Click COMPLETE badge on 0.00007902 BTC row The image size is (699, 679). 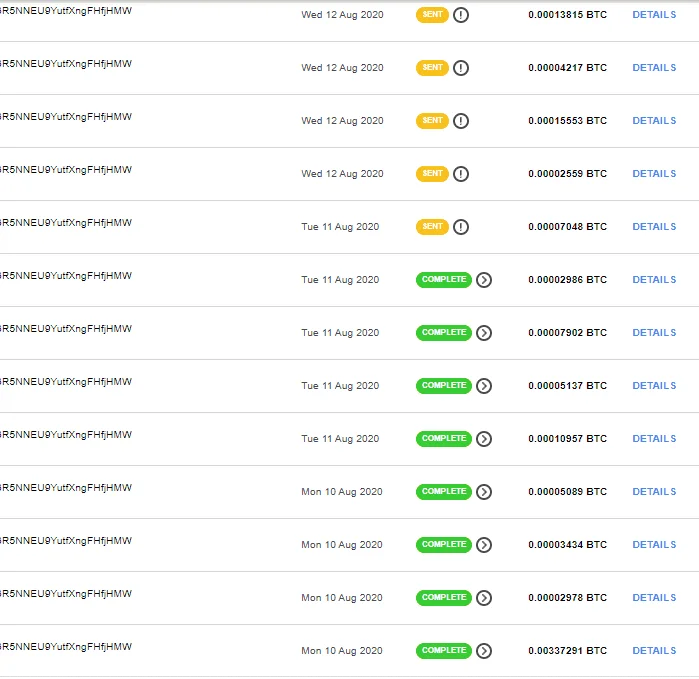coord(444,333)
